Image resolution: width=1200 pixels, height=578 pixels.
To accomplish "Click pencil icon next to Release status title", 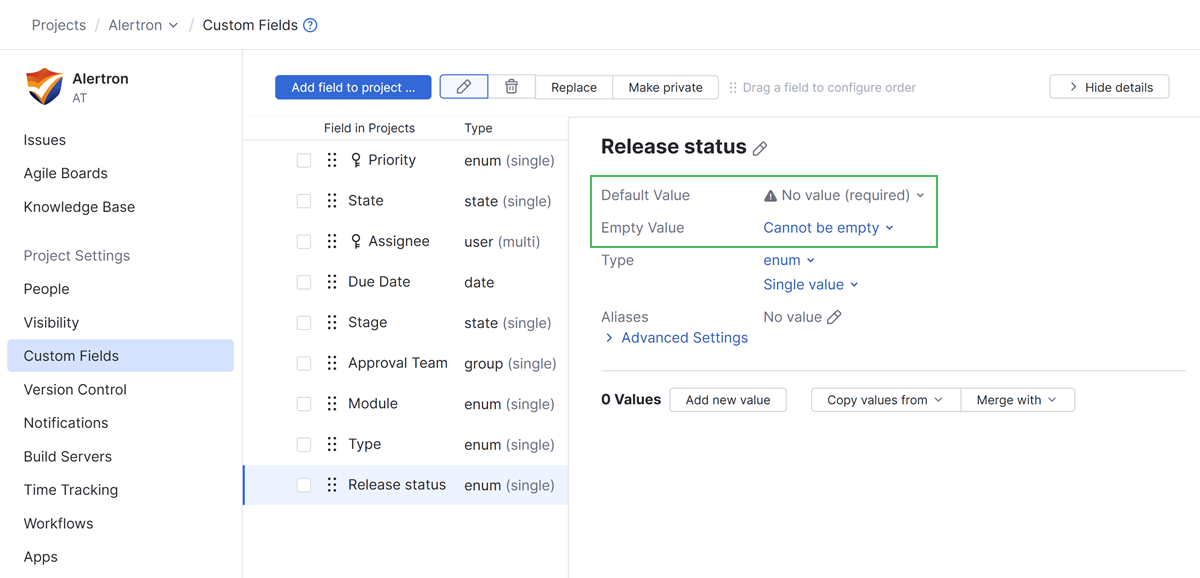I will [x=760, y=148].
